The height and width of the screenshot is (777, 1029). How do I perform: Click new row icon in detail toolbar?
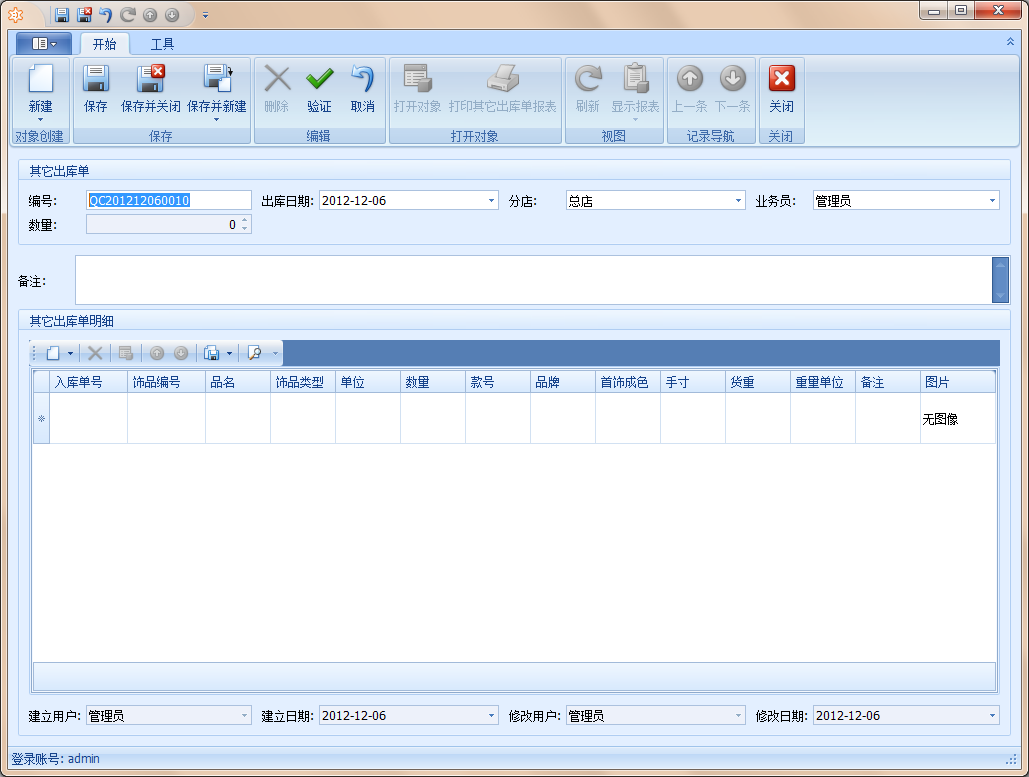pyautogui.click(x=53, y=353)
